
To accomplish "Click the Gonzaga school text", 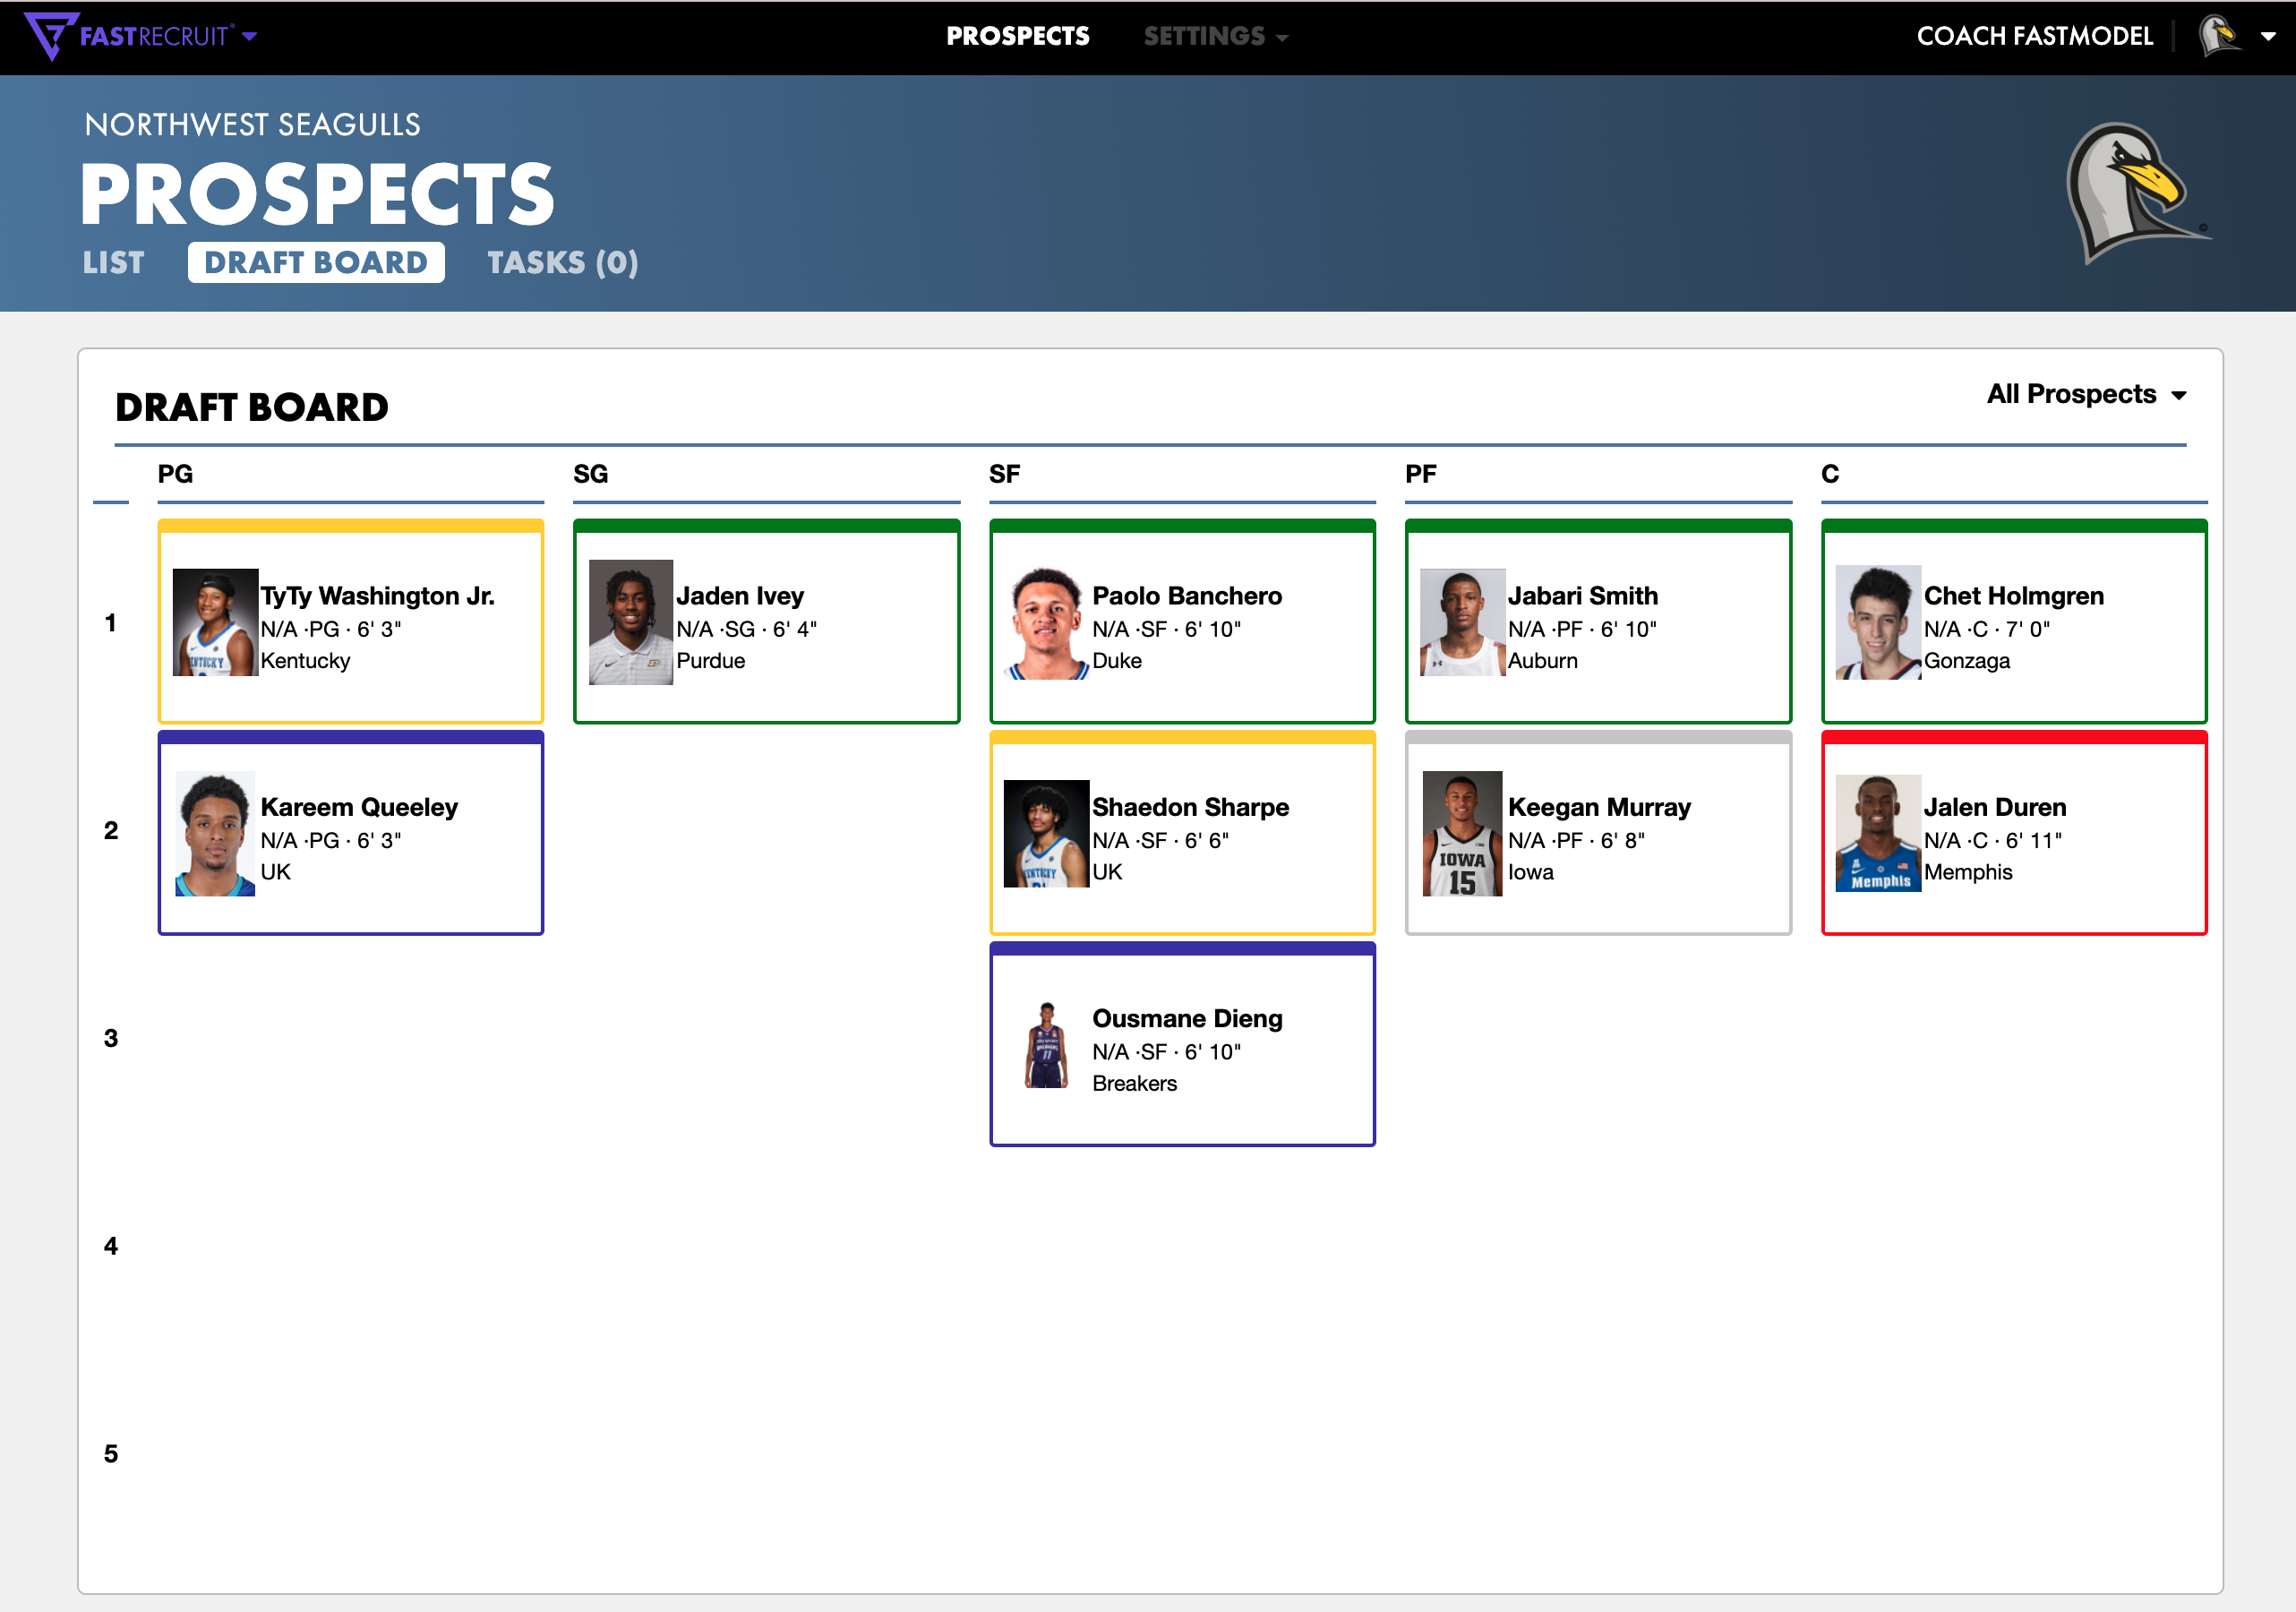I will coord(1967,661).
